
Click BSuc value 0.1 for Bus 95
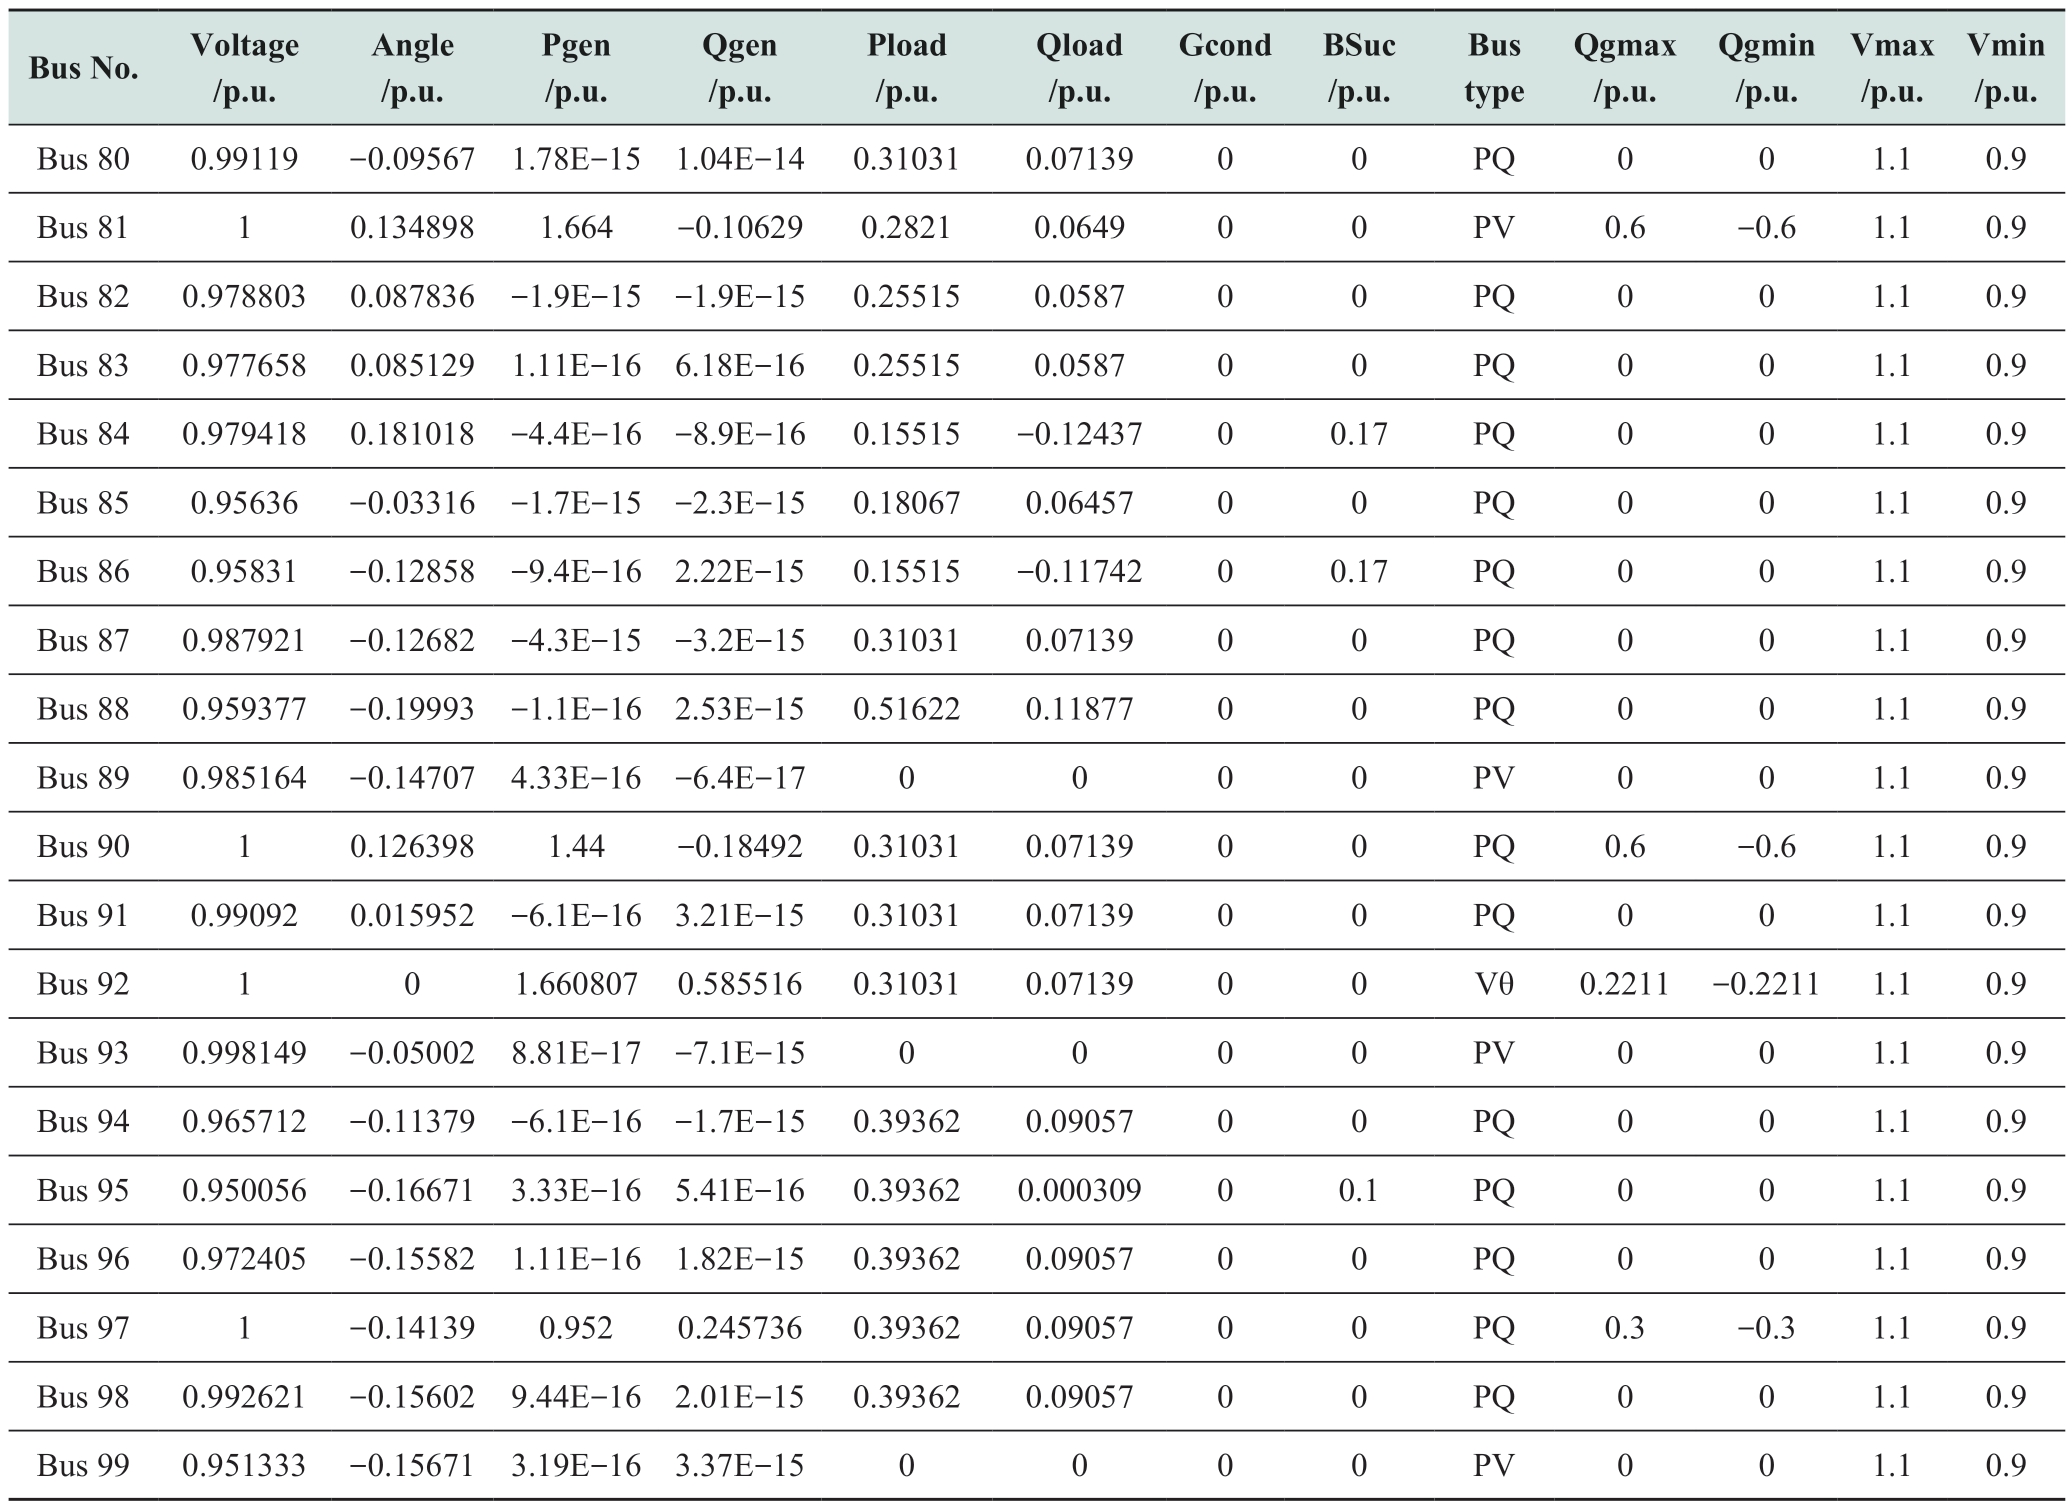tap(1359, 1191)
